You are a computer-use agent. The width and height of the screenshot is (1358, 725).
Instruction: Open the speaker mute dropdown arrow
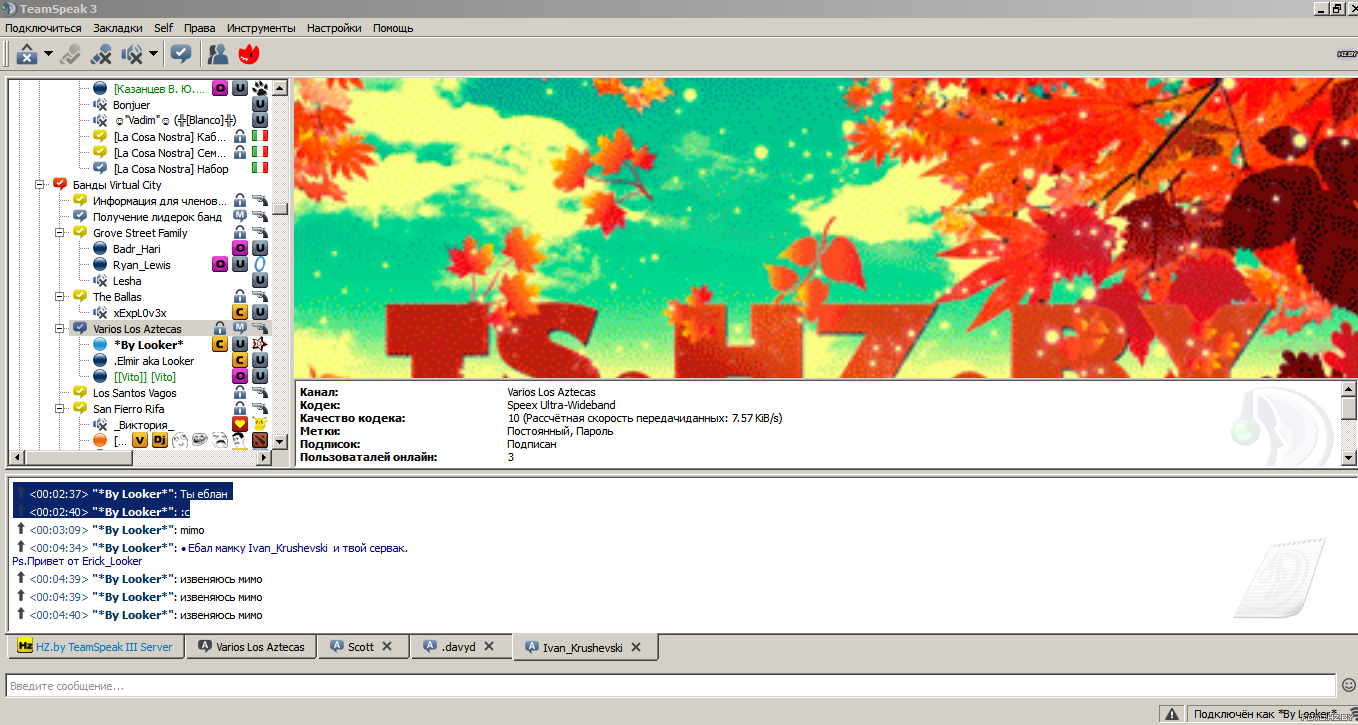pos(153,54)
